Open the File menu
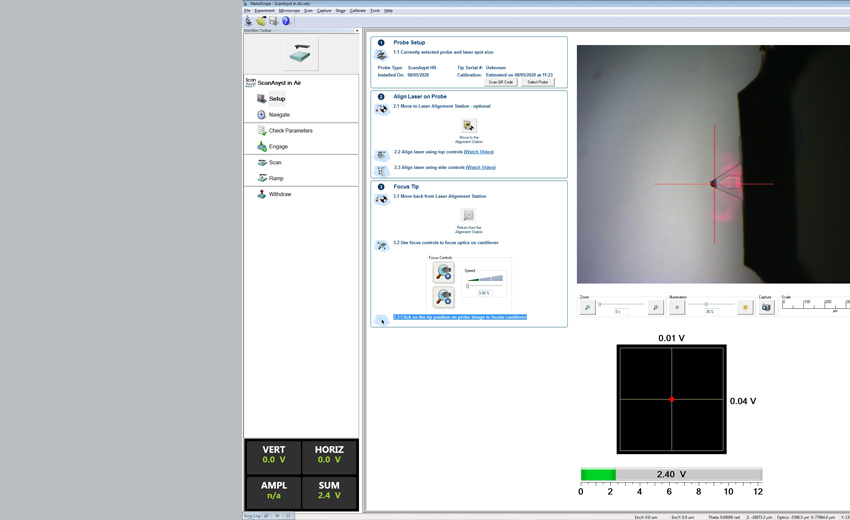850x520 pixels. pyautogui.click(x=247, y=11)
